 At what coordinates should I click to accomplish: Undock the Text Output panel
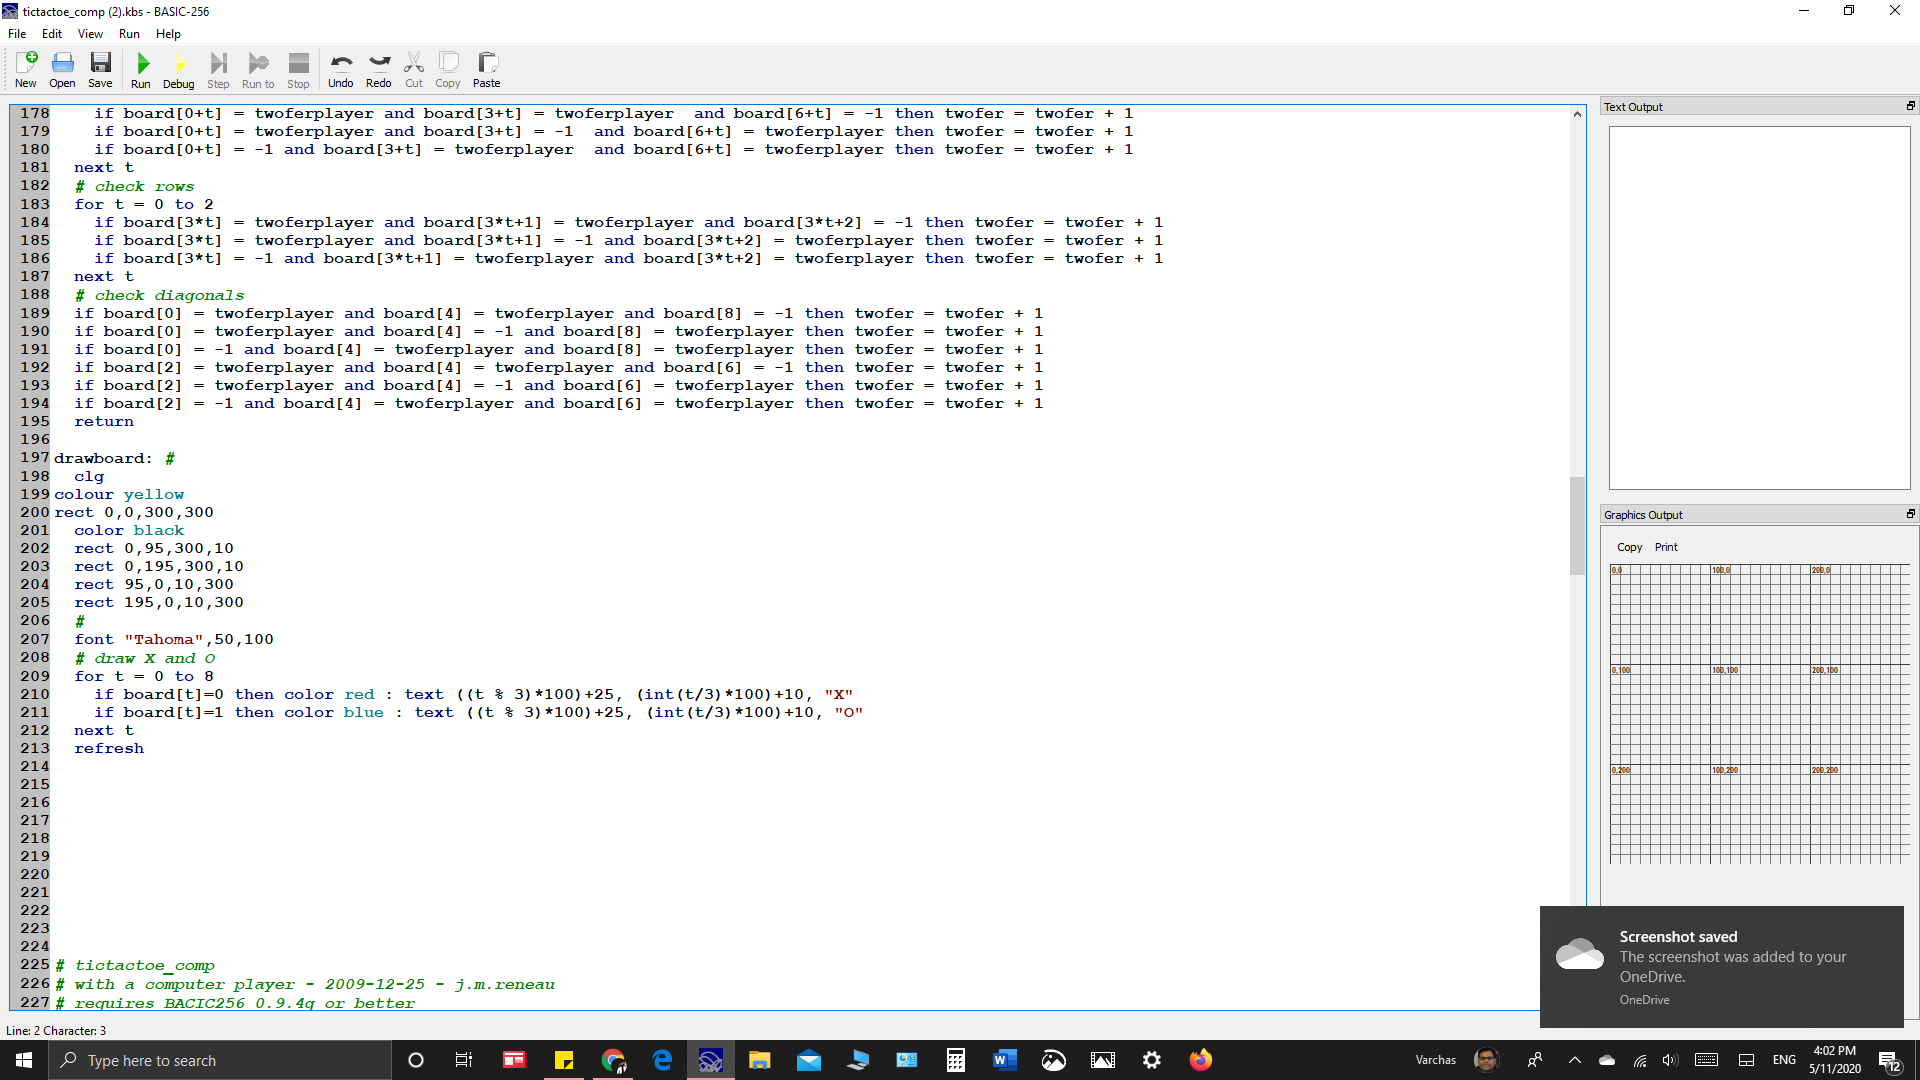click(x=1910, y=106)
